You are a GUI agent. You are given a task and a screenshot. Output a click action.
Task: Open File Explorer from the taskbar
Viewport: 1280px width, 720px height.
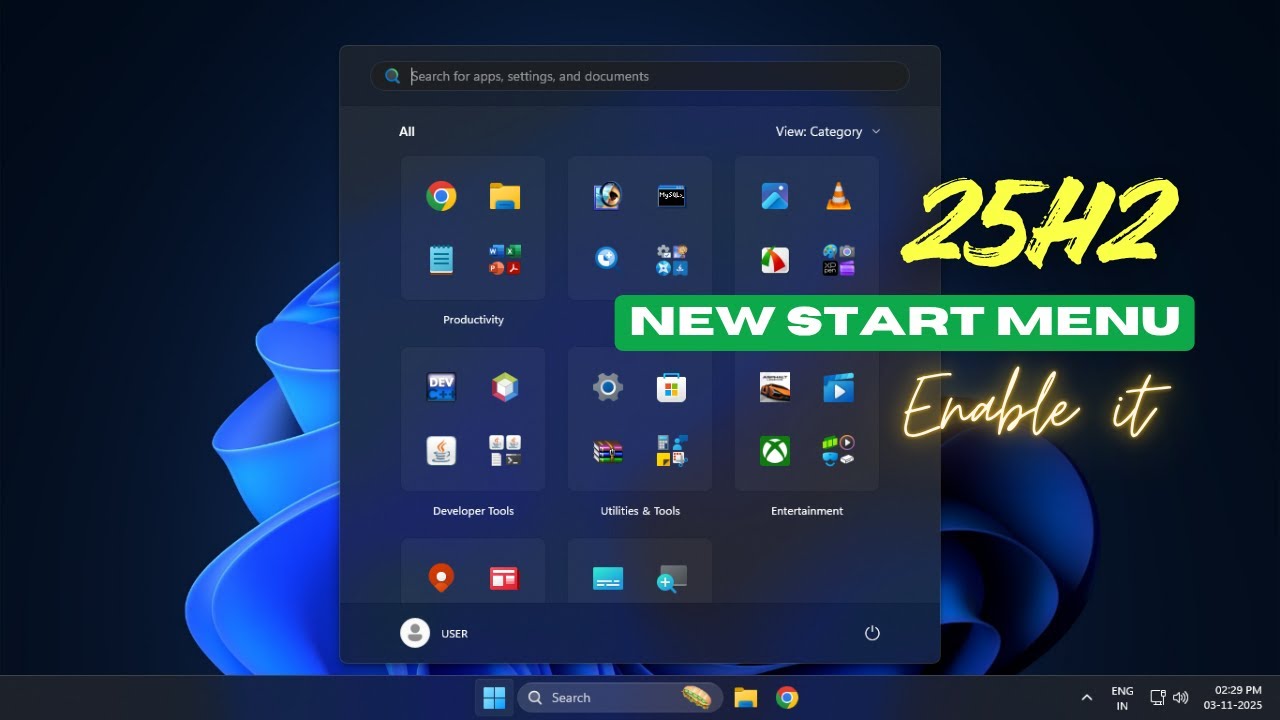tap(745, 698)
